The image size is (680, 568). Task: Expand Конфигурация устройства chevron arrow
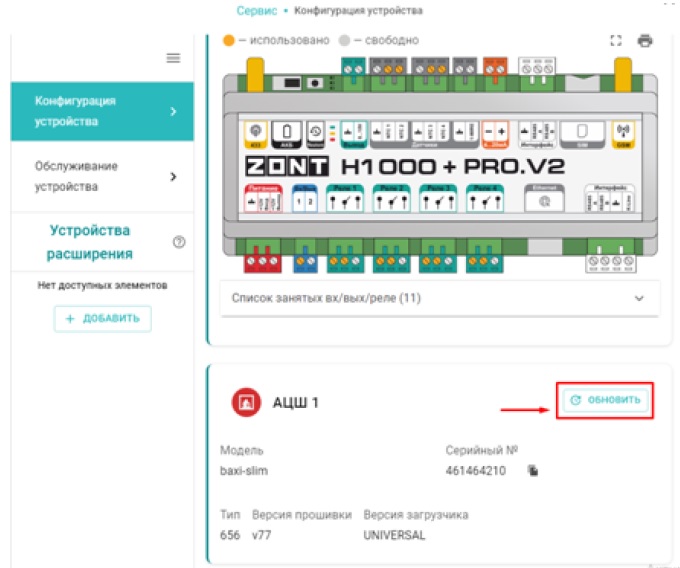tap(173, 112)
